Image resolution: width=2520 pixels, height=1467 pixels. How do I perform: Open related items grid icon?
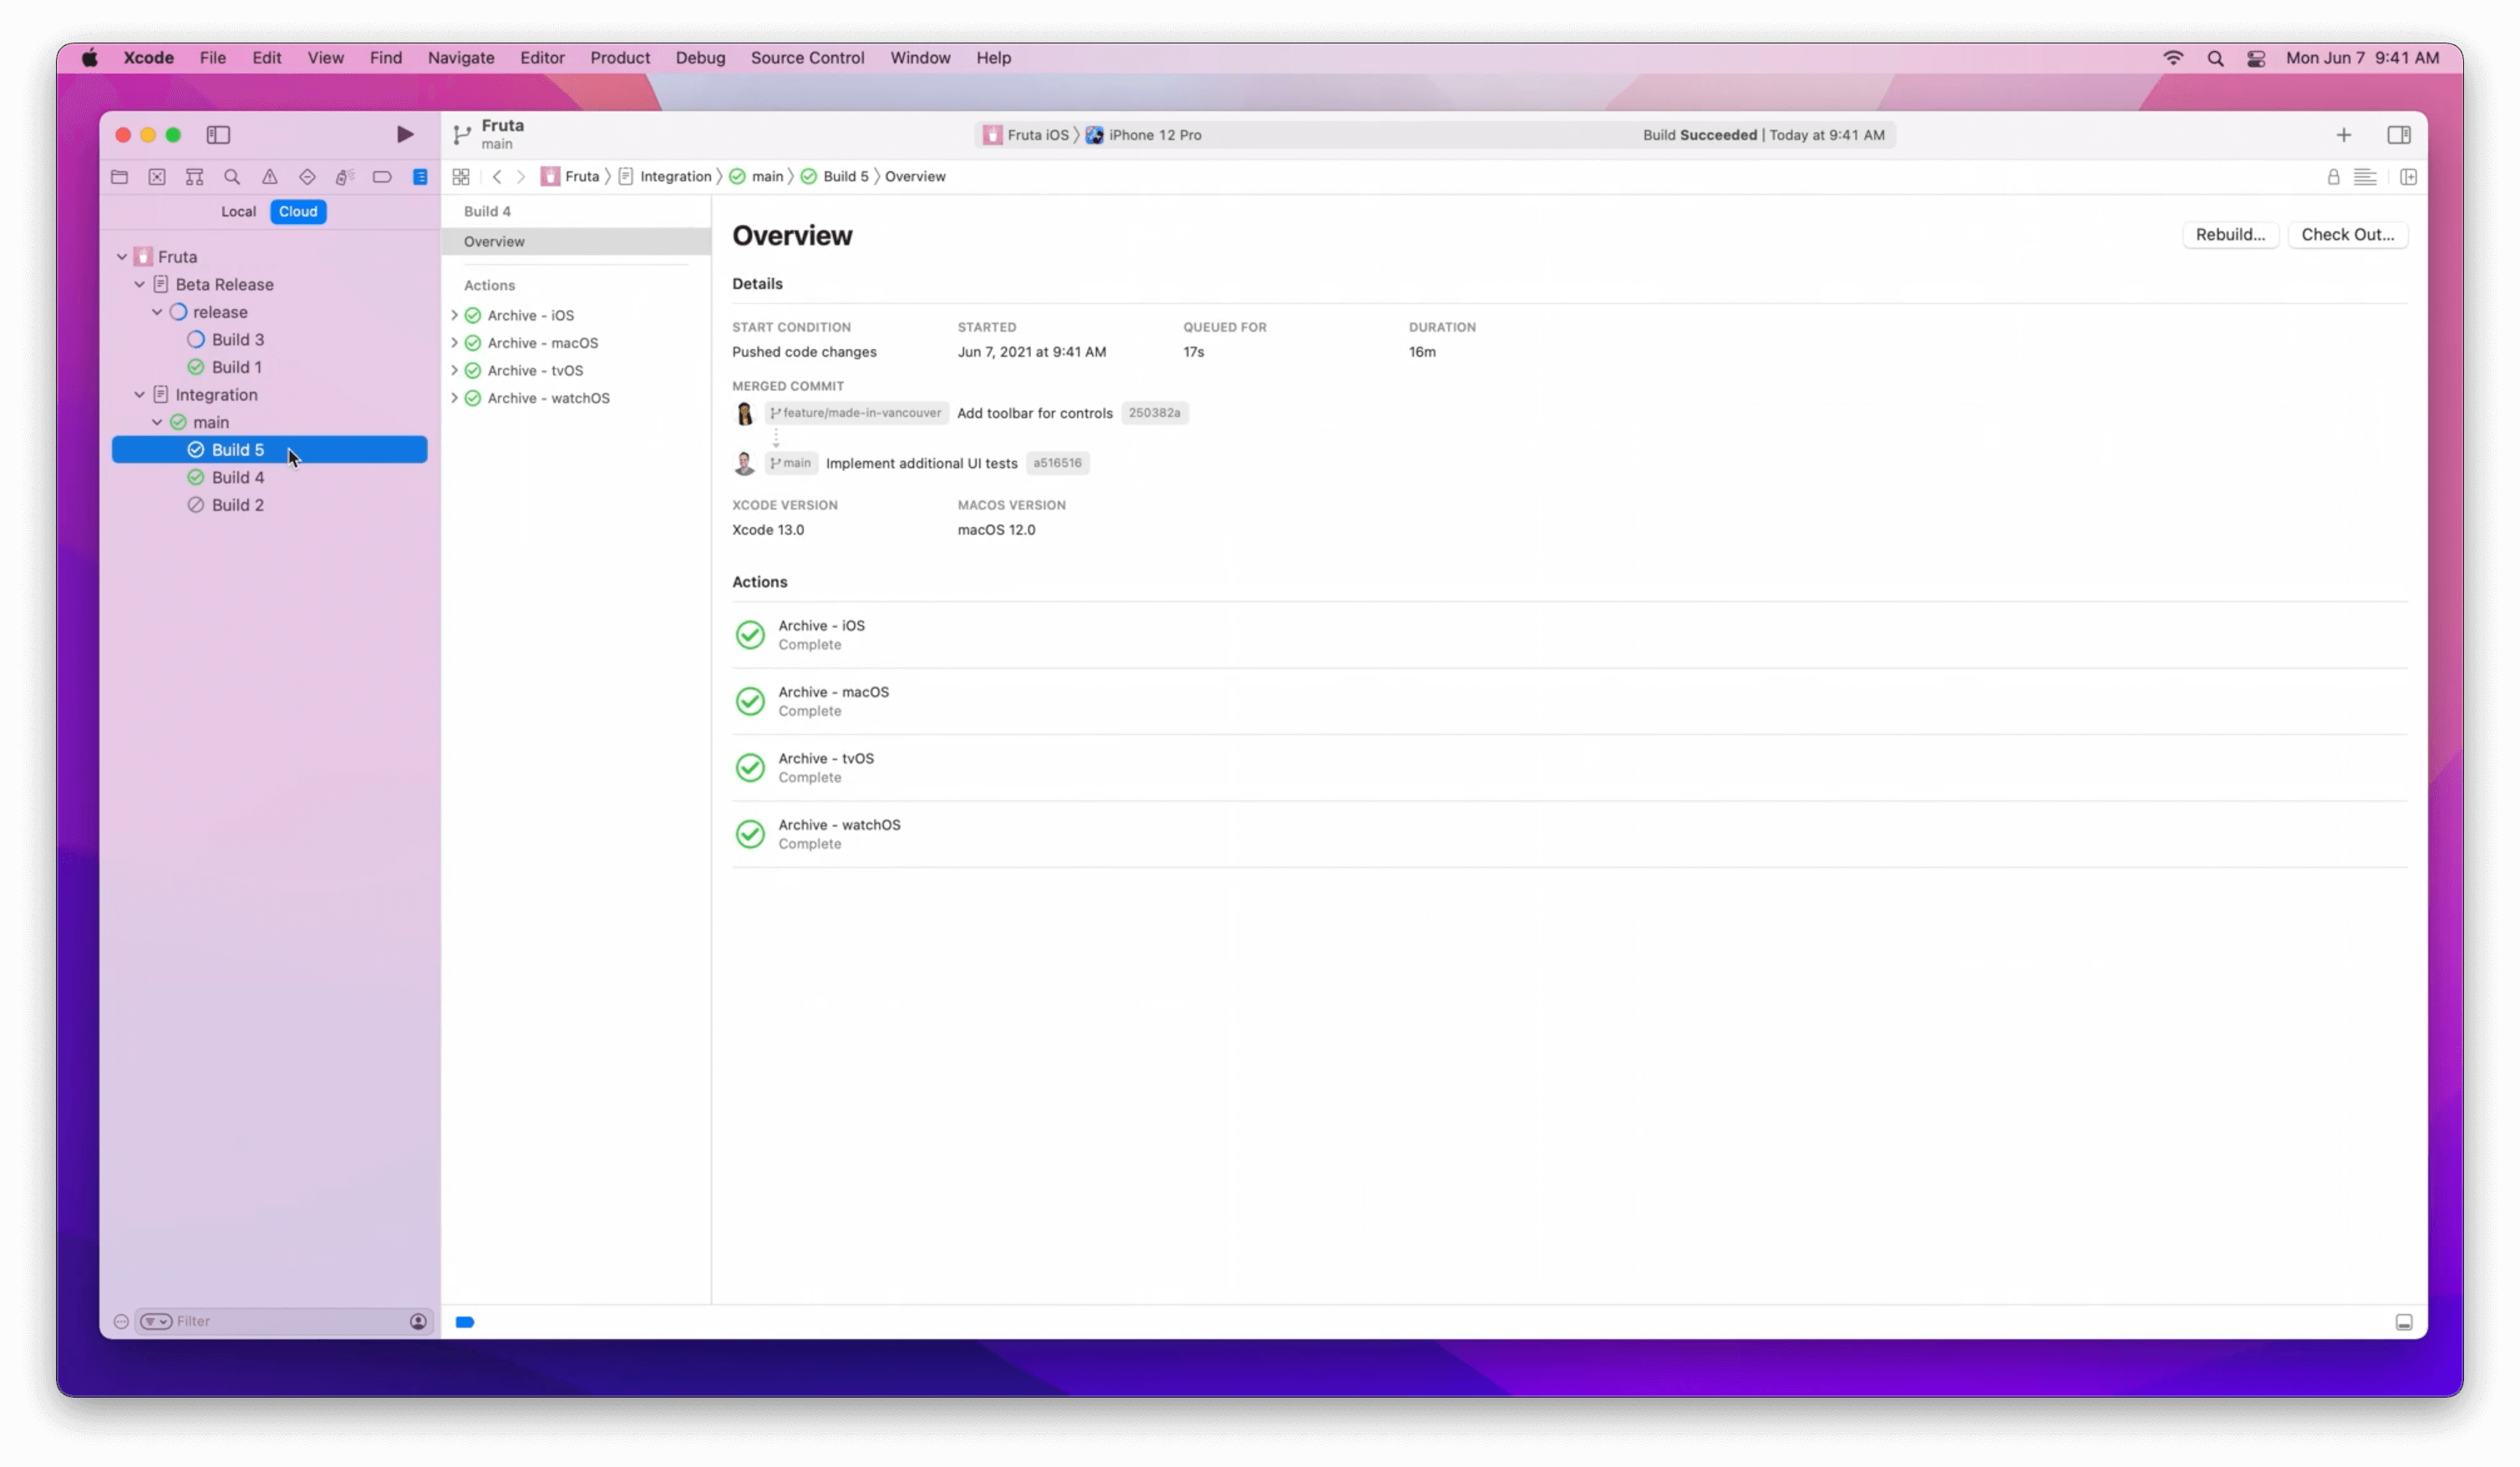click(x=461, y=177)
